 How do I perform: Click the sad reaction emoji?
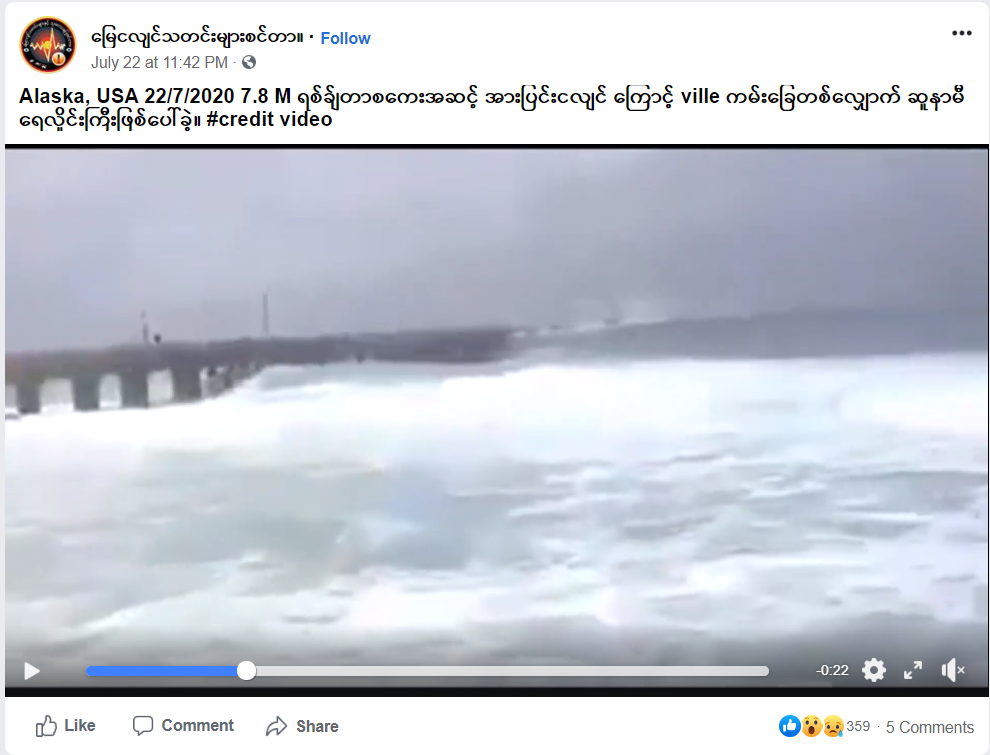coord(833,727)
